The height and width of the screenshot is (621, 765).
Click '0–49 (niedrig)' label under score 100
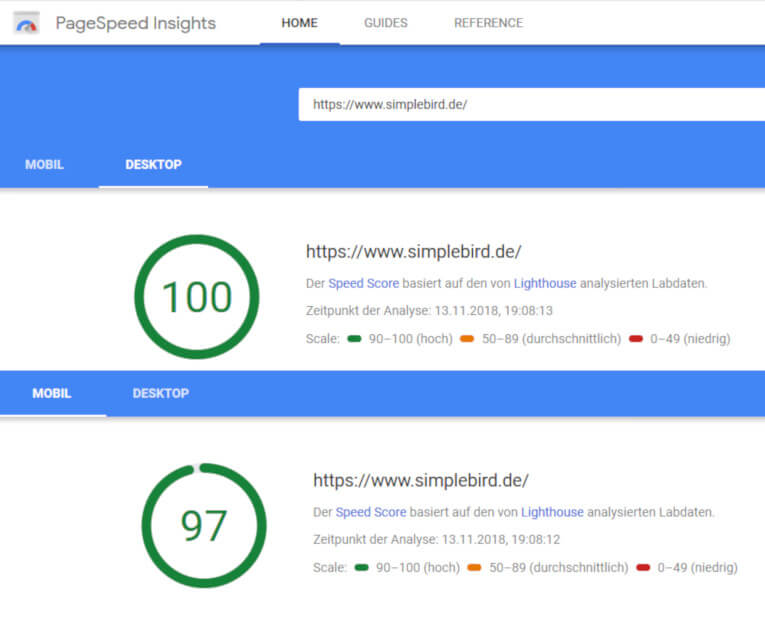pyautogui.click(x=690, y=339)
